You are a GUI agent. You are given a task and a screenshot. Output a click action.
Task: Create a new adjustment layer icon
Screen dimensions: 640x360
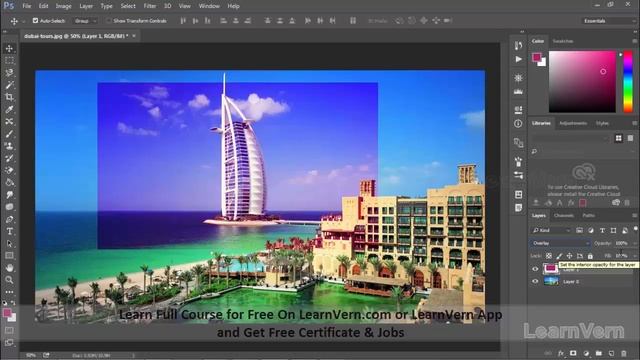[x=586, y=353]
